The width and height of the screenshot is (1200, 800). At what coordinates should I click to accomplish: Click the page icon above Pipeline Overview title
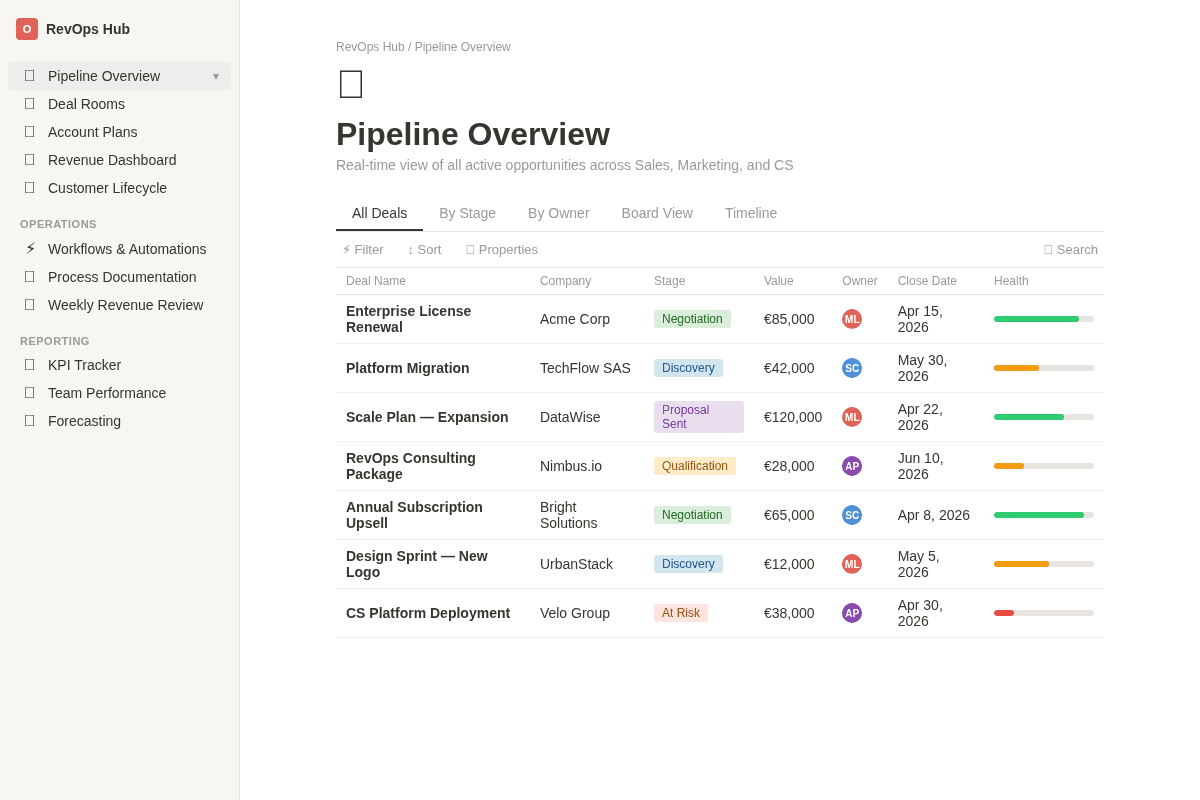tap(350, 84)
